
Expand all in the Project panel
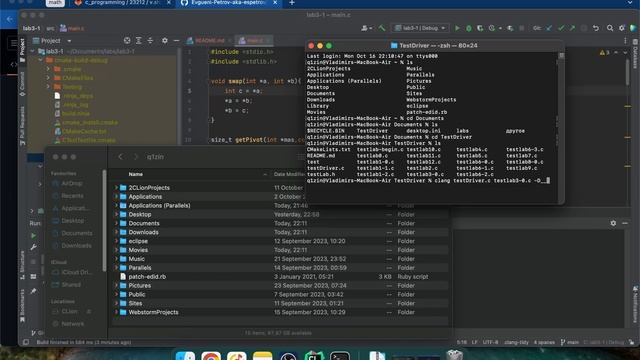coord(139,40)
